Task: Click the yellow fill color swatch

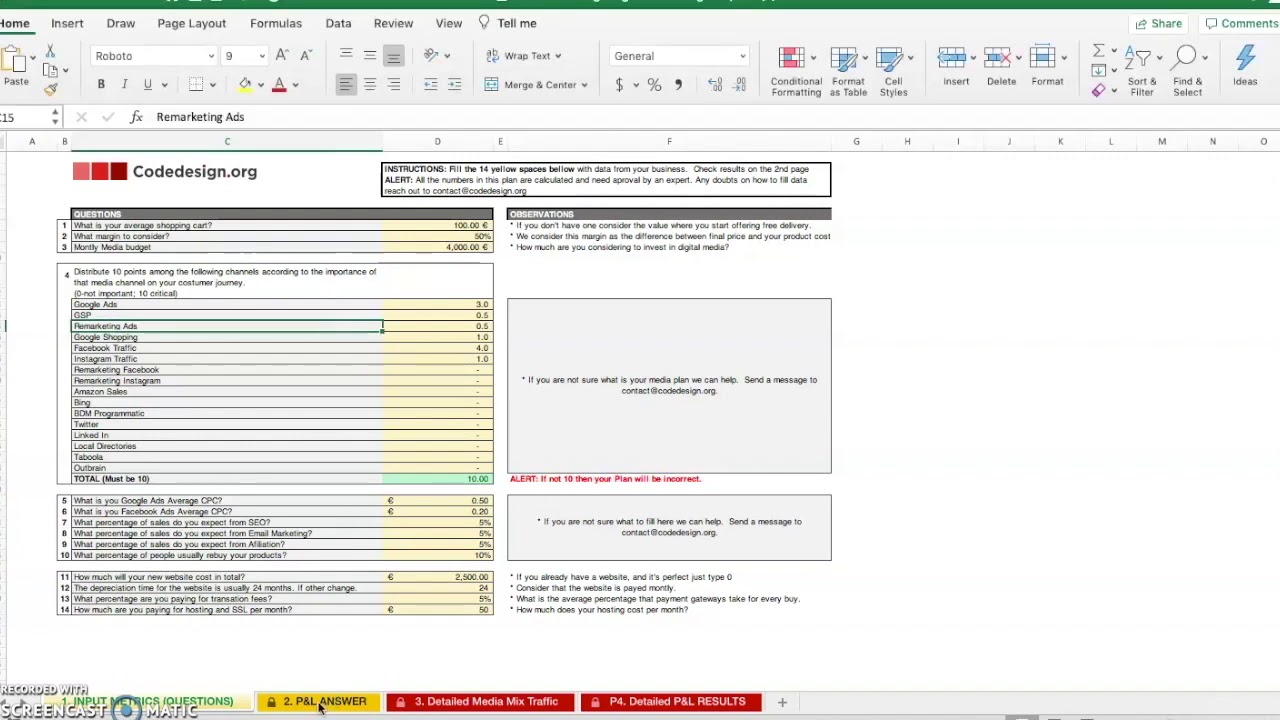Action: 245,85
